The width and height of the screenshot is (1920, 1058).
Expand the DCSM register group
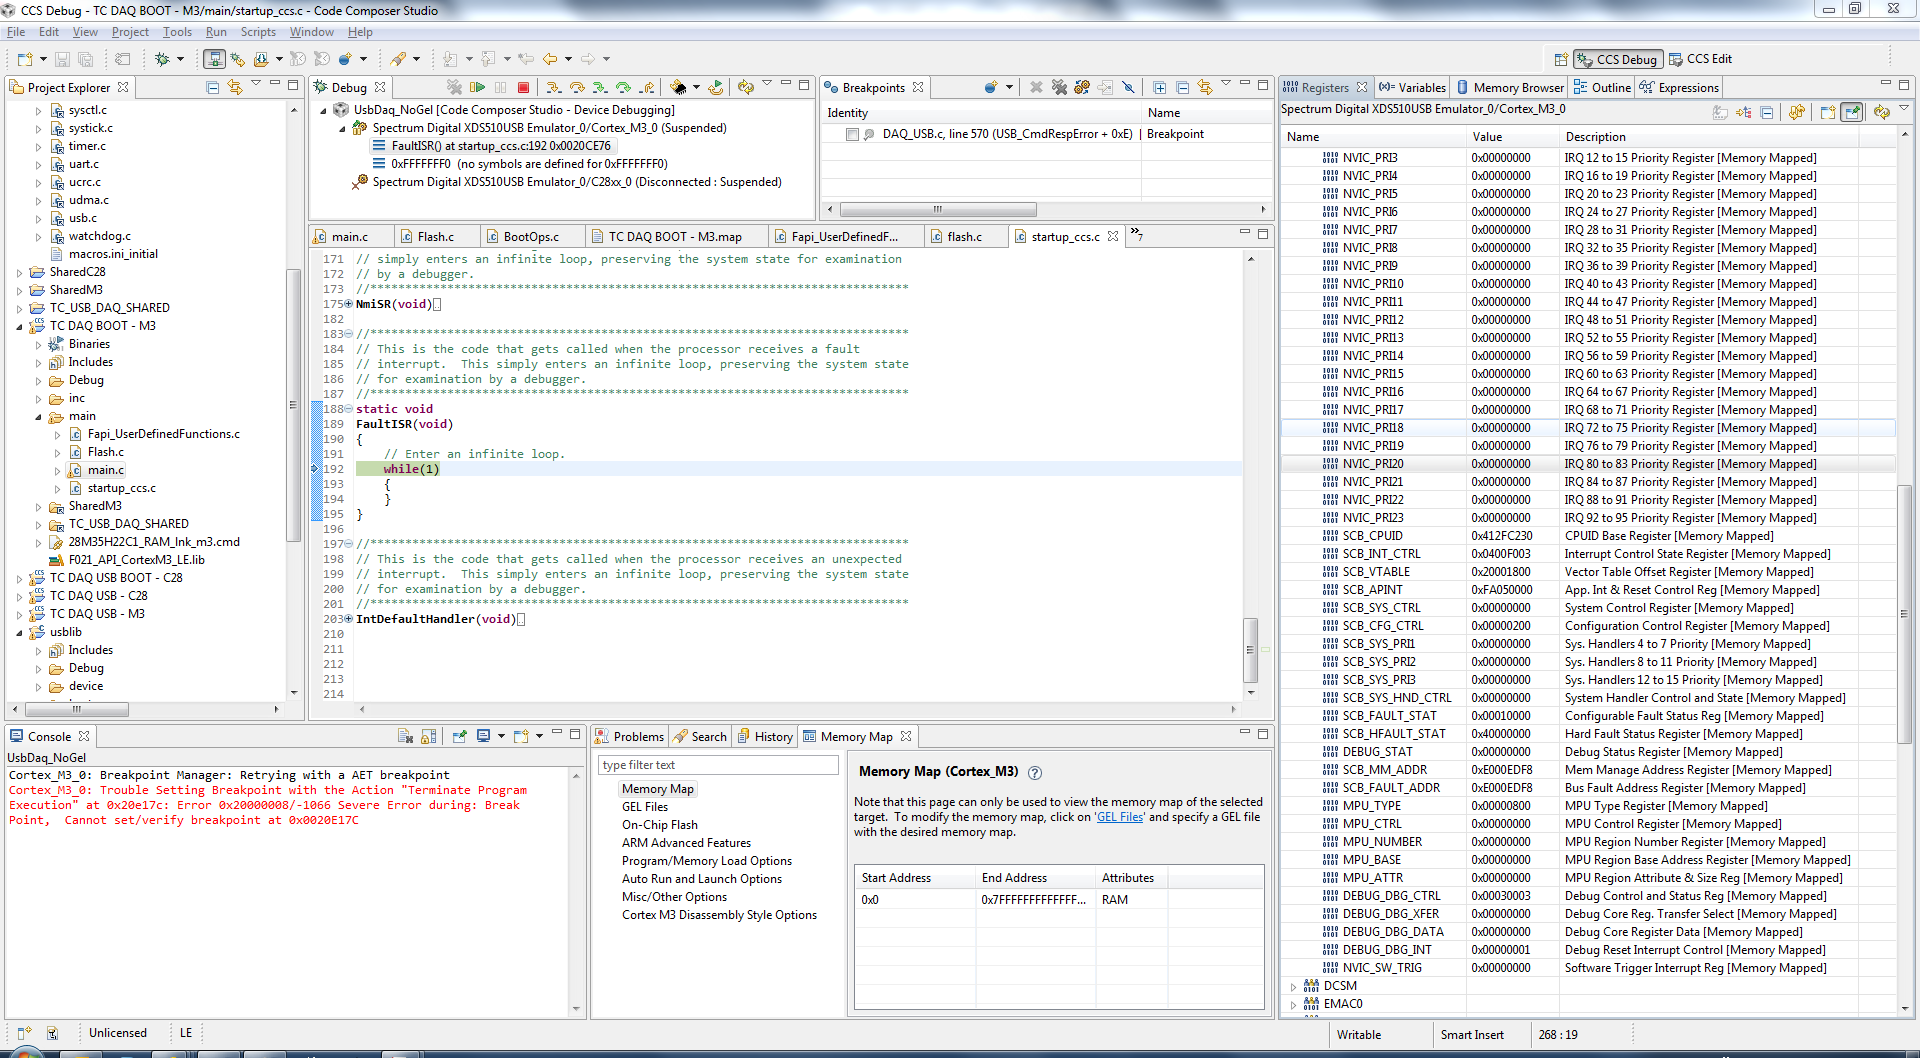coord(1293,986)
